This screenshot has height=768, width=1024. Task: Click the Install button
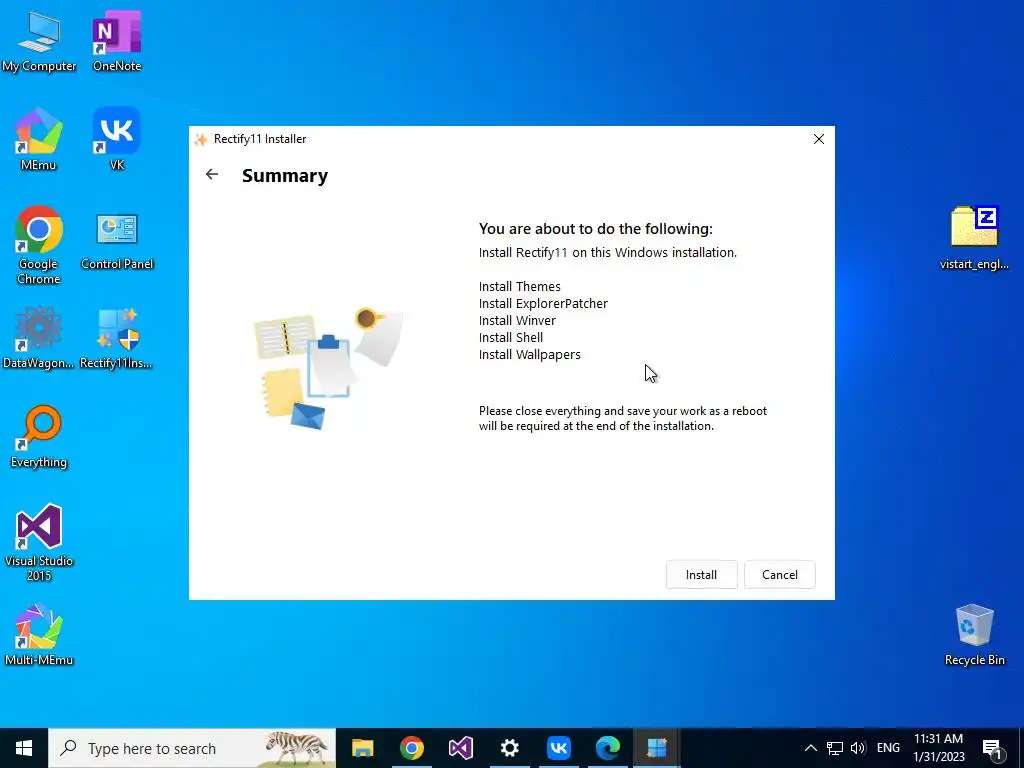click(x=701, y=575)
